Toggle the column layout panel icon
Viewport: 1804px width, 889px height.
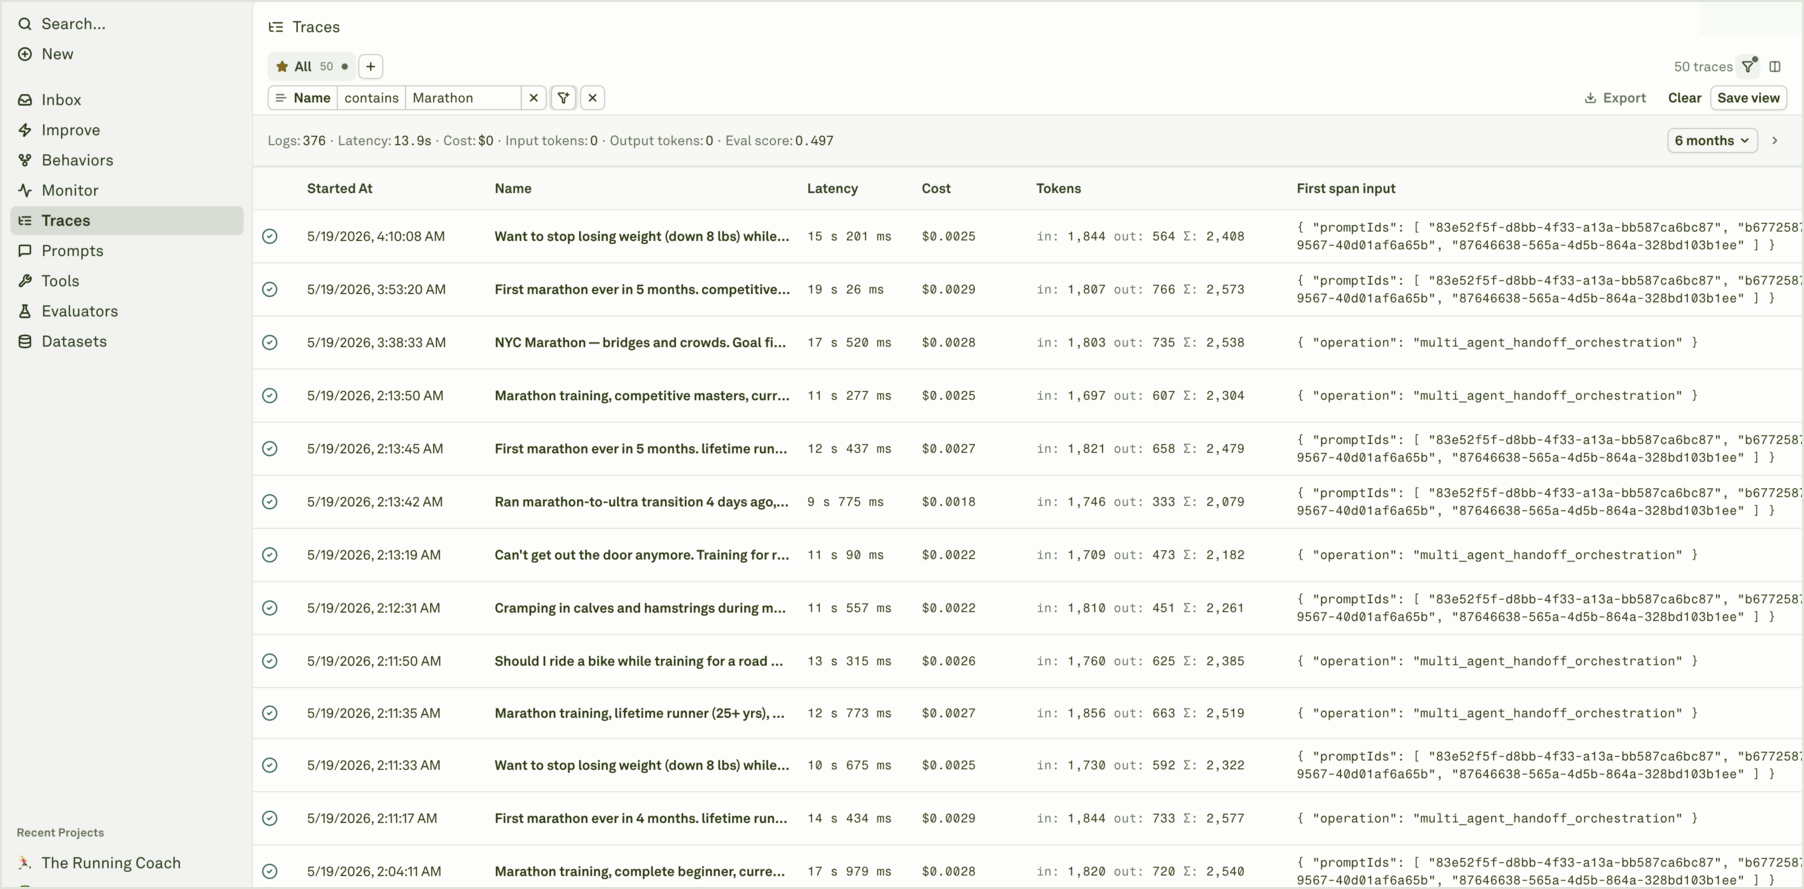click(x=1775, y=67)
